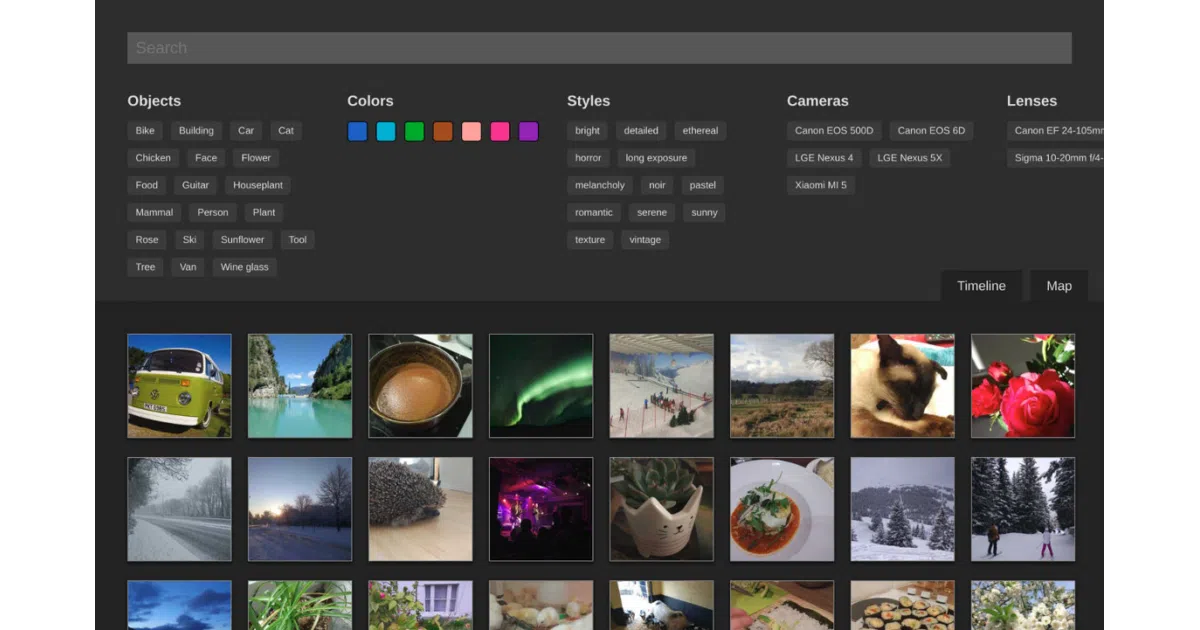Open the Siamese cat photo thumbnail
The height and width of the screenshot is (630, 1200).
click(x=903, y=386)
